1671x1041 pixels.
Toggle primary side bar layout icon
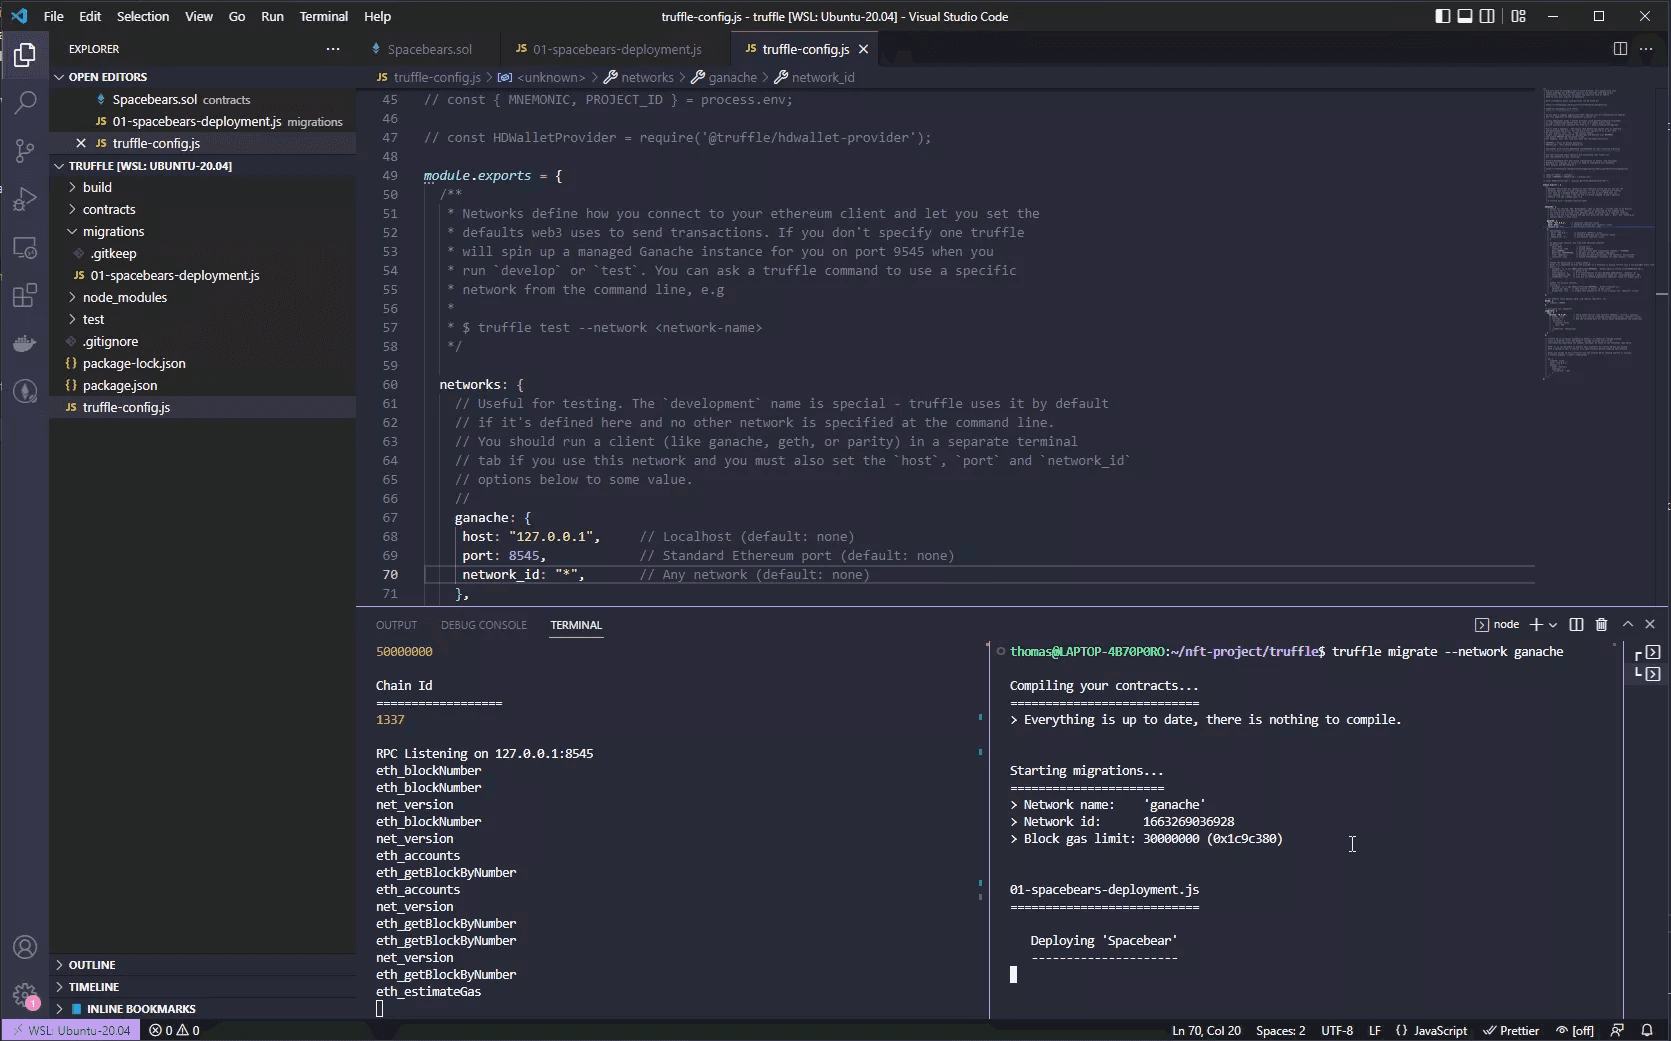[x=1442, y=16]
